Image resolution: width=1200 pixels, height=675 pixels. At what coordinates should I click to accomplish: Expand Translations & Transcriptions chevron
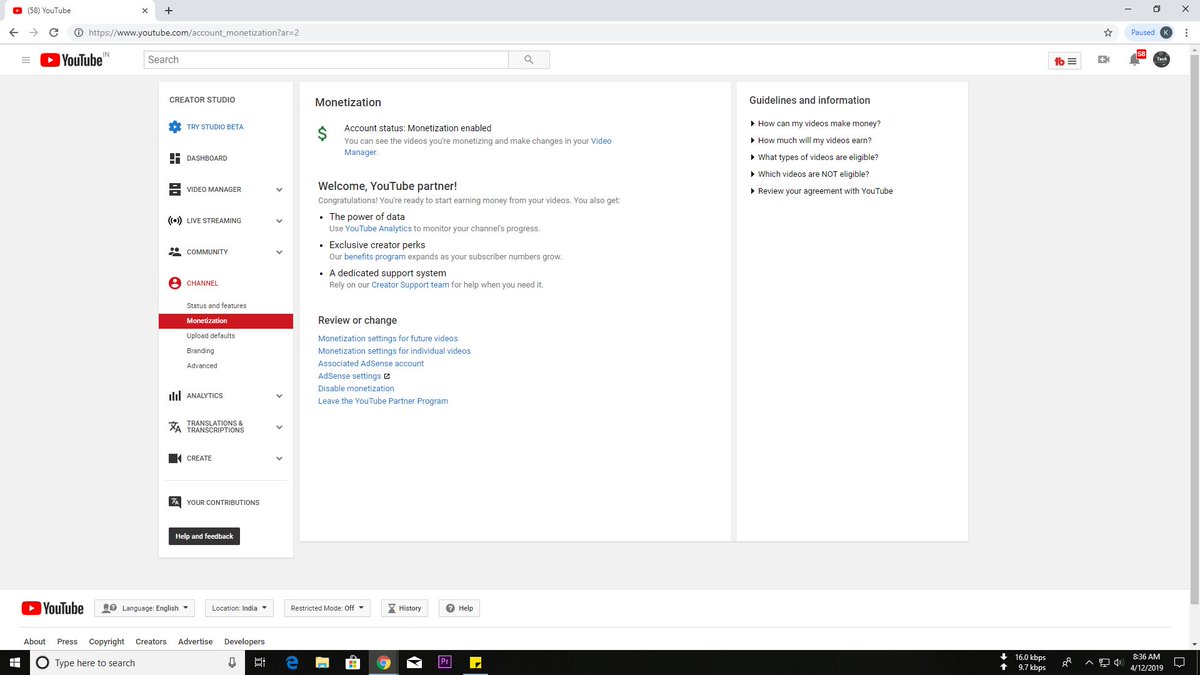point(279,427)
